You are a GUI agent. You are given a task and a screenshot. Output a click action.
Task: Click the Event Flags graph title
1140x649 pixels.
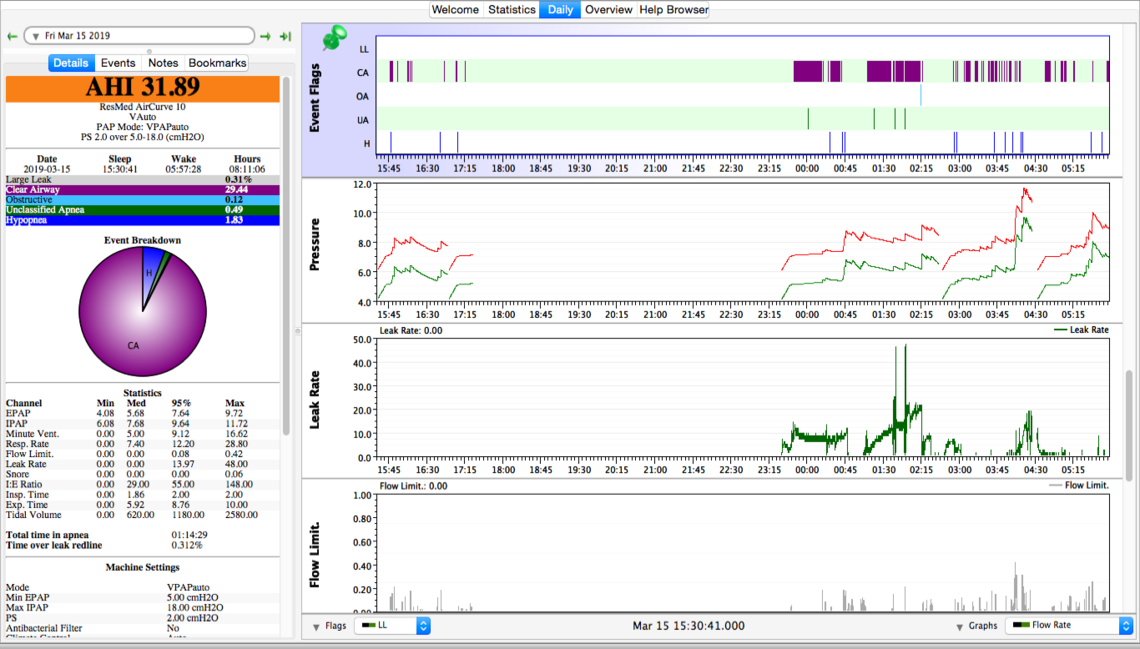tap(315, 97)
